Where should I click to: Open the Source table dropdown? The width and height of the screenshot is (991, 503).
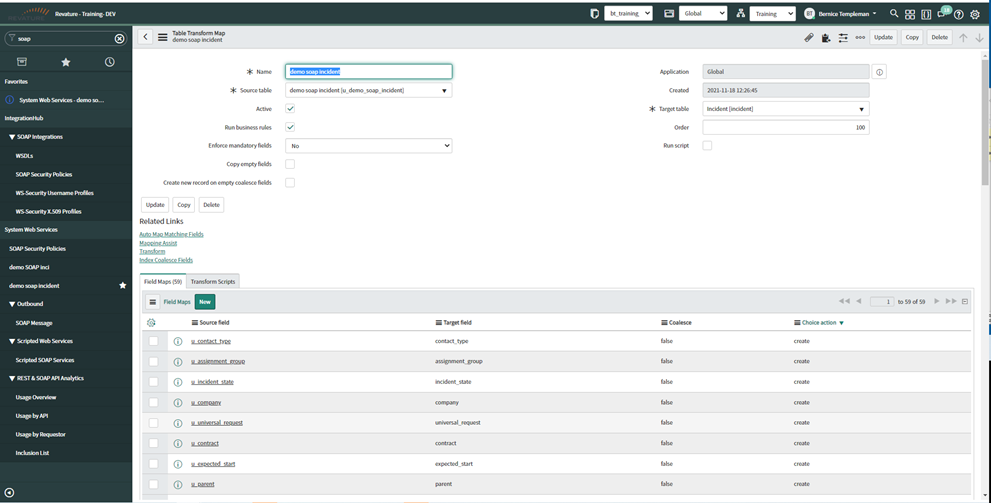368,90
